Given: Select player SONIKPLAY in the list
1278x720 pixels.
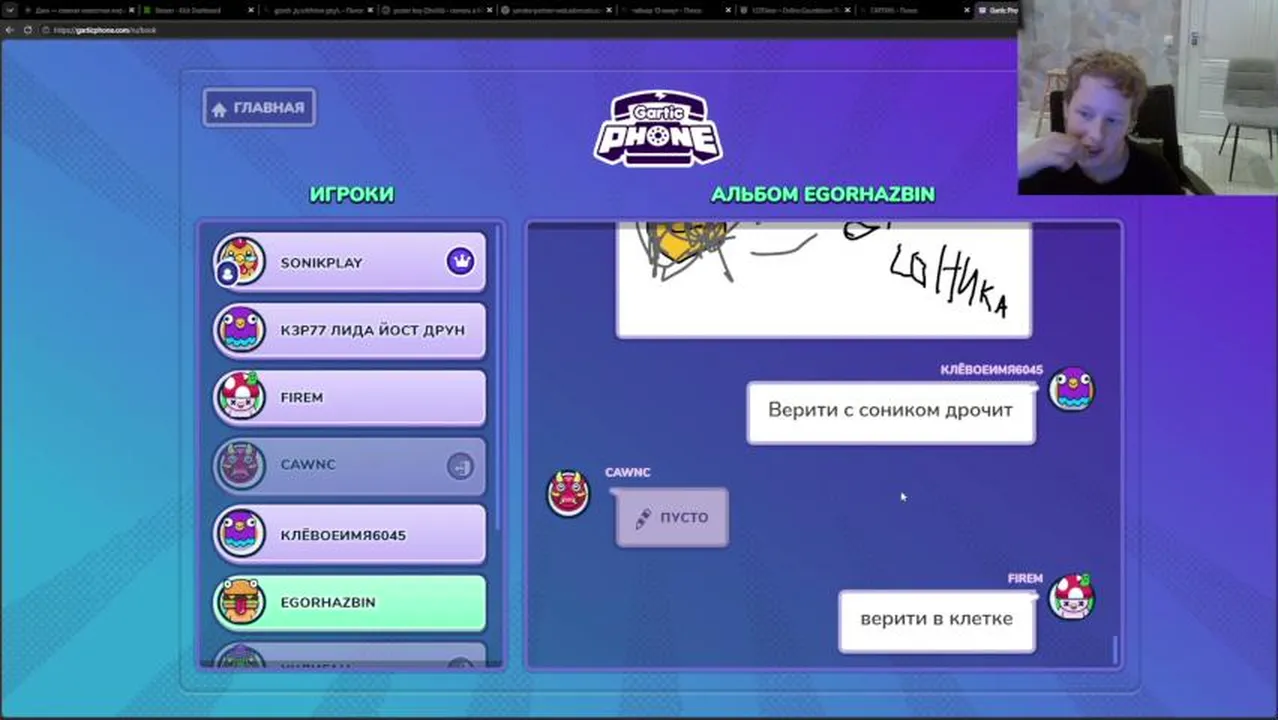Looking at the screenshot, I should 349,262.
